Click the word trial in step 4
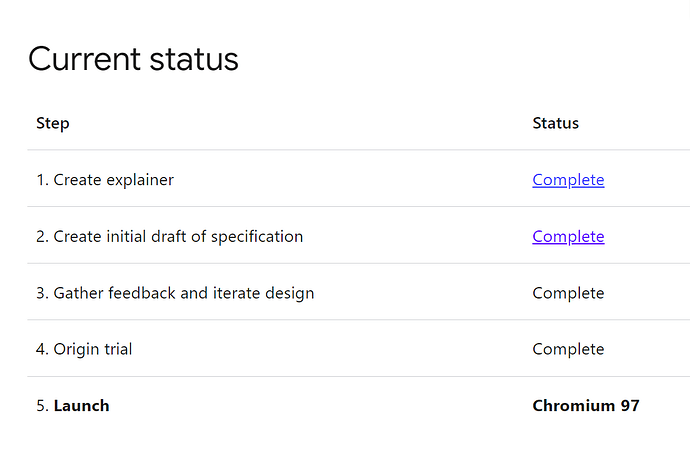The height and width of the screenshot is (450, 690). 118,349
